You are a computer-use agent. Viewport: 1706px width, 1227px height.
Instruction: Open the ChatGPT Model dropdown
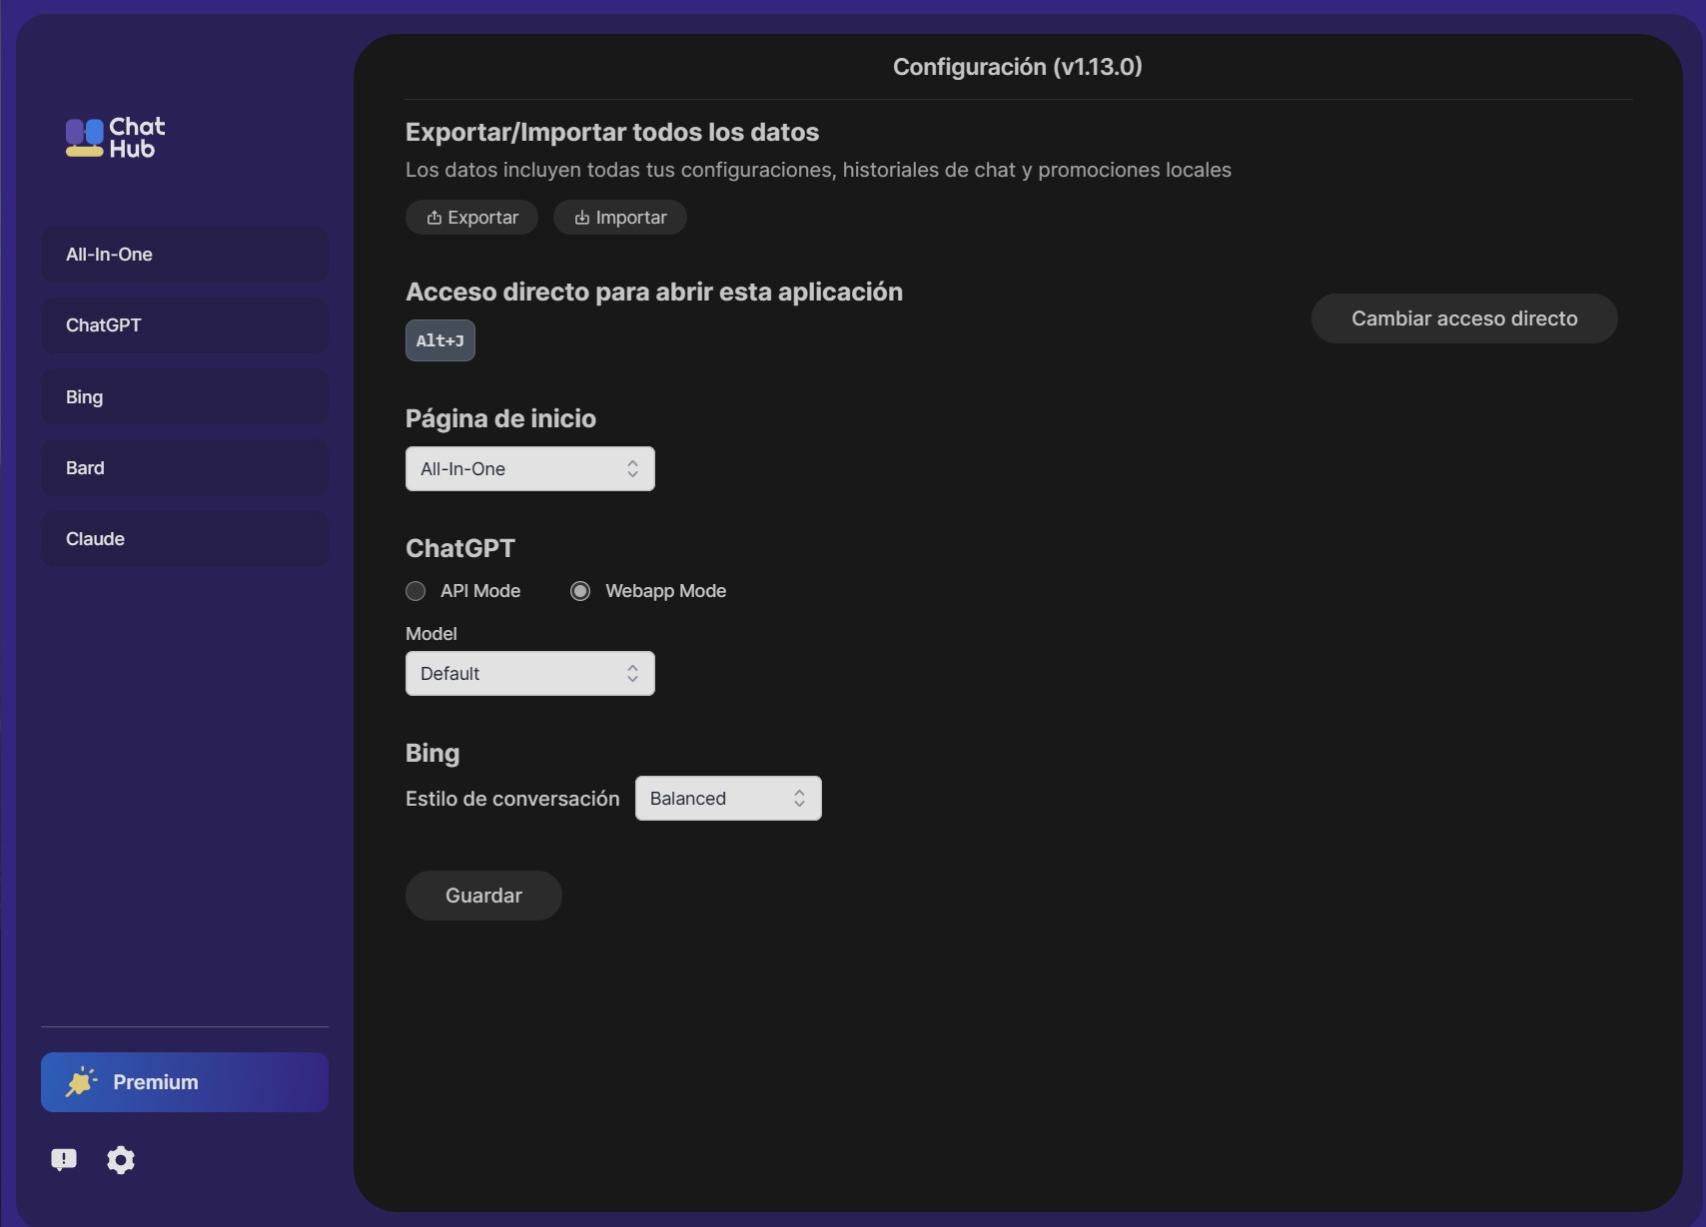[530, 674]
